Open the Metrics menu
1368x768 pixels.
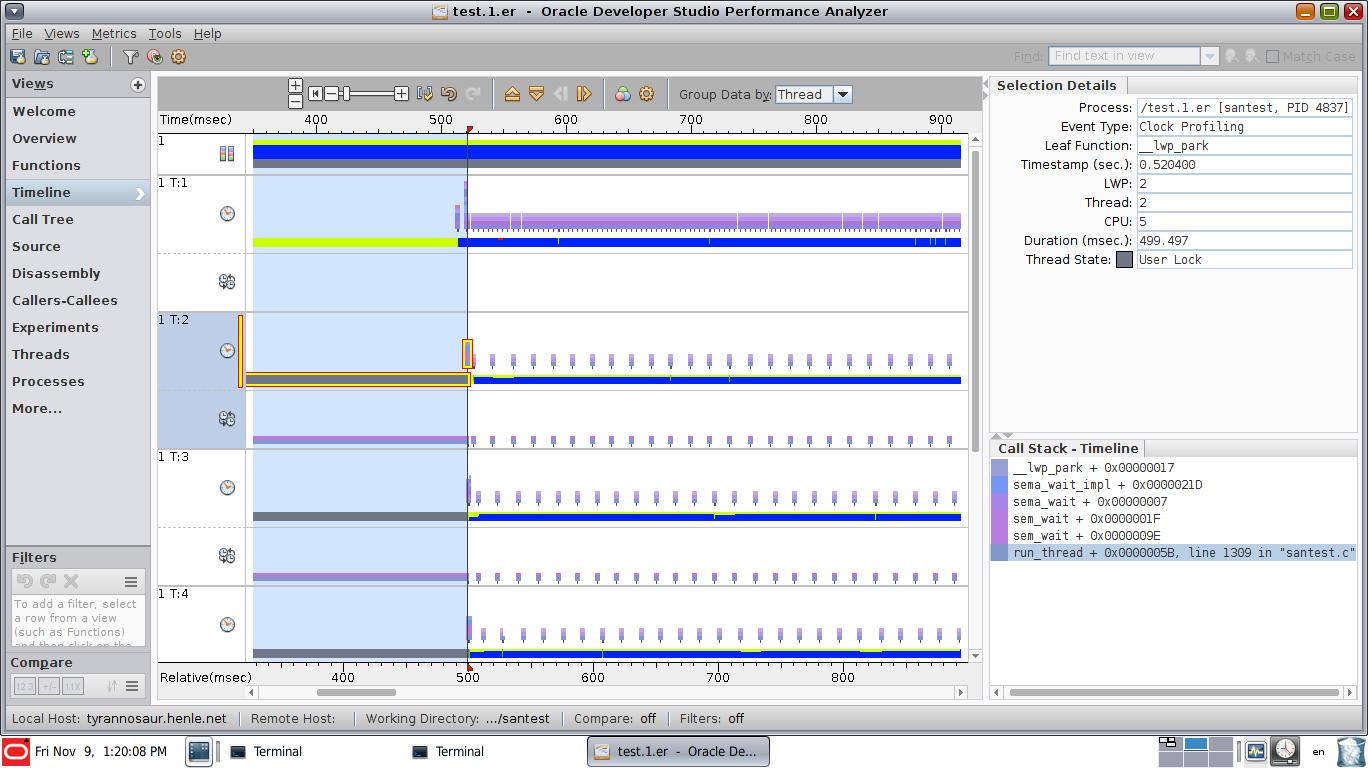(114, 33)
